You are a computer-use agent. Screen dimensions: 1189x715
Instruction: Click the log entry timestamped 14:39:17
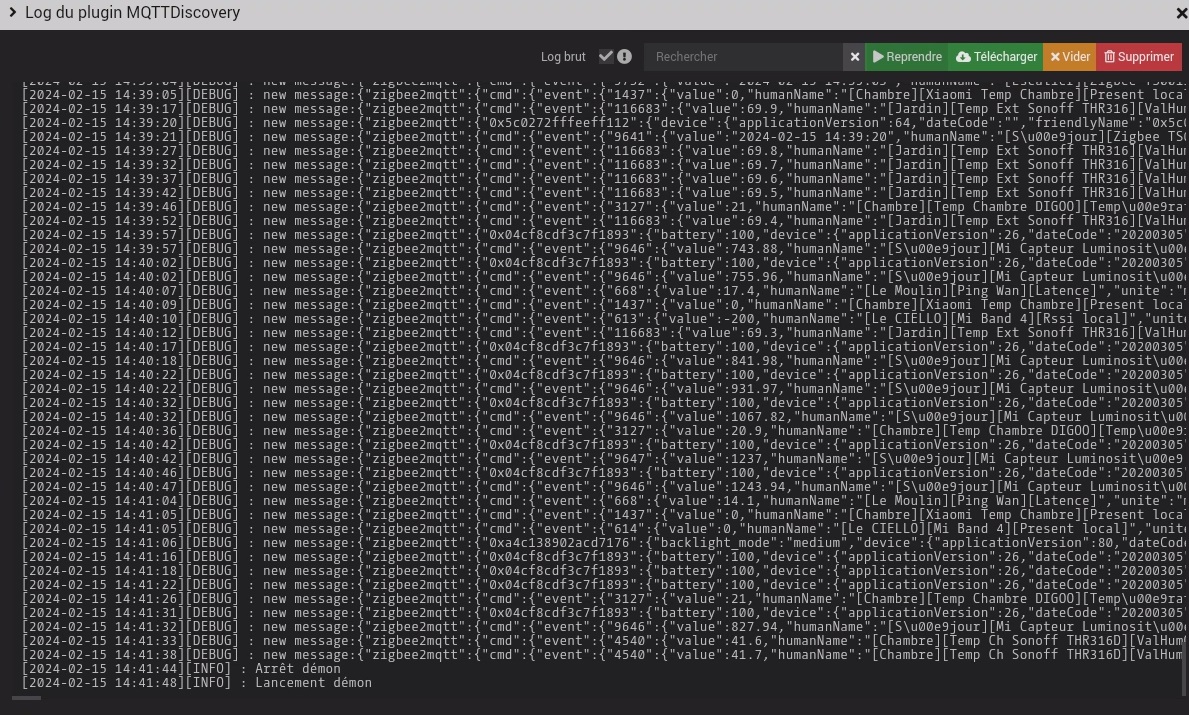pyautogui.click(x=603, y=108)
